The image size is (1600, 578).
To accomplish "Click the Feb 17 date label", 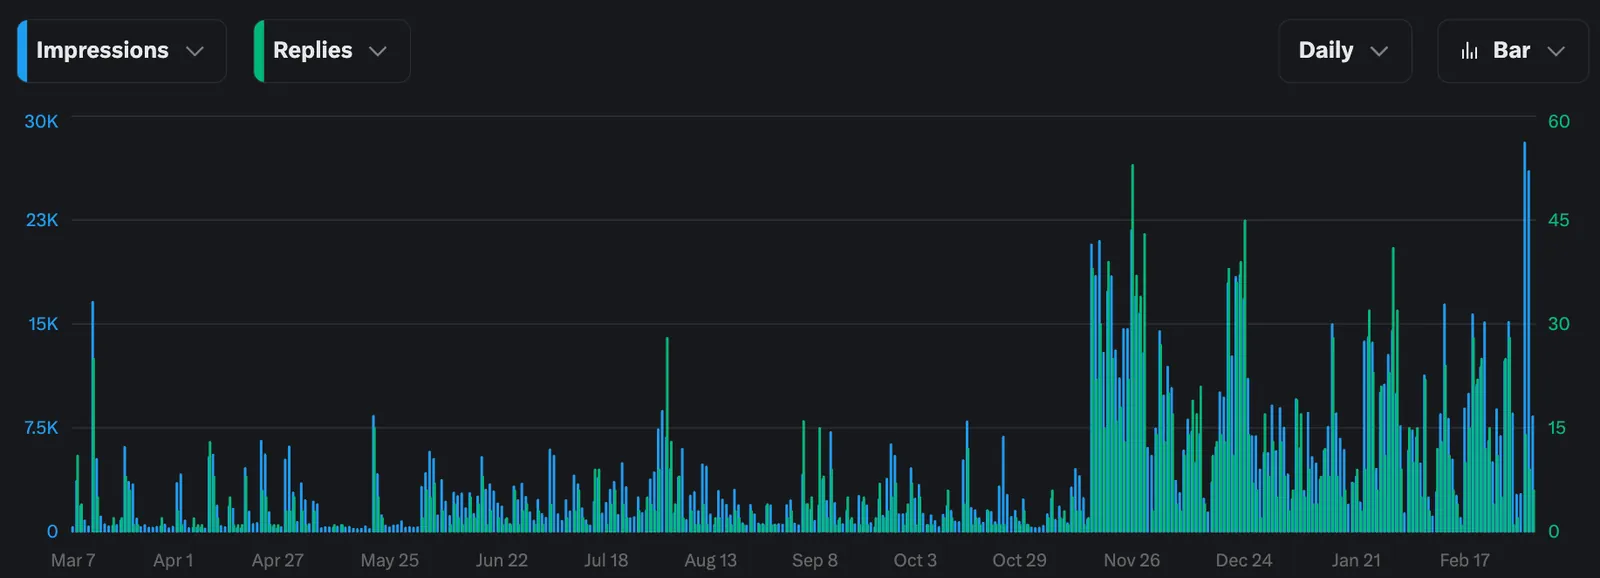I will point(1465,560).
